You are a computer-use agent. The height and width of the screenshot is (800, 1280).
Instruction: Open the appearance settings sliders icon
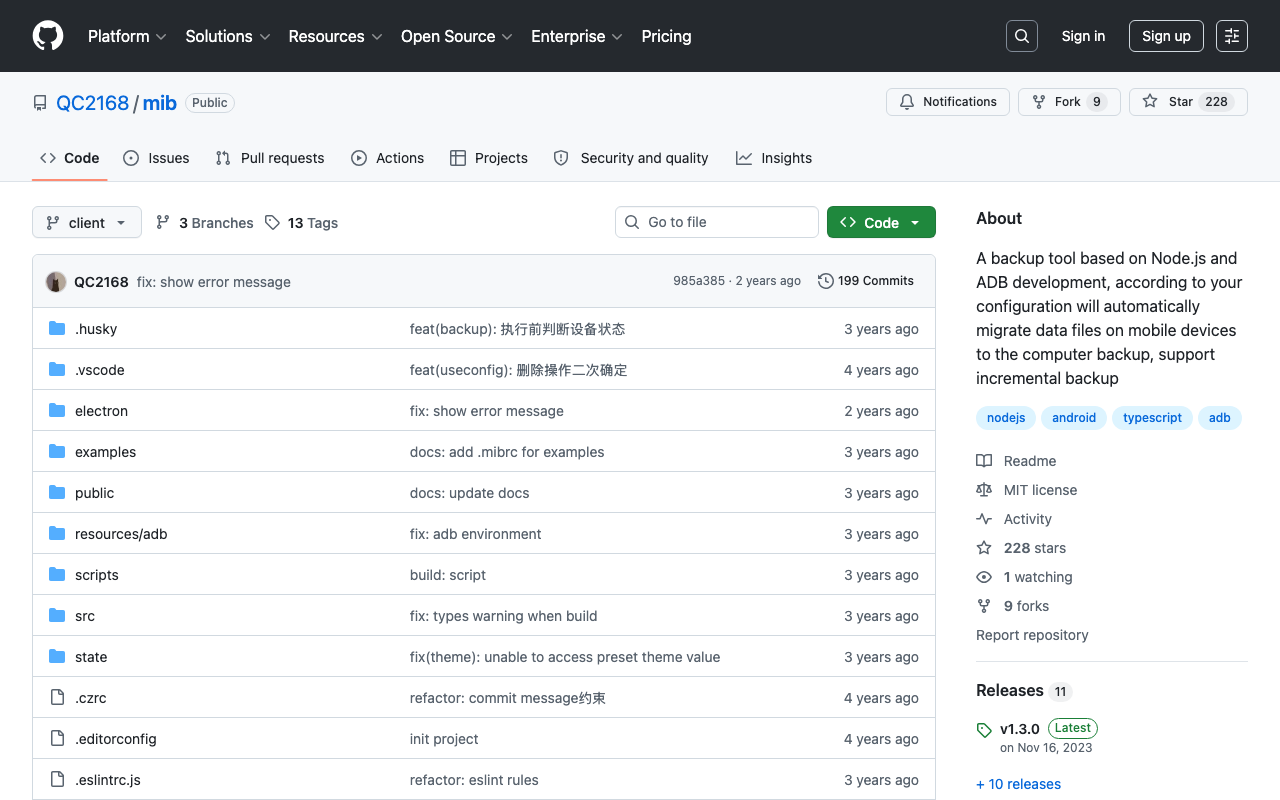point(1232,36)
